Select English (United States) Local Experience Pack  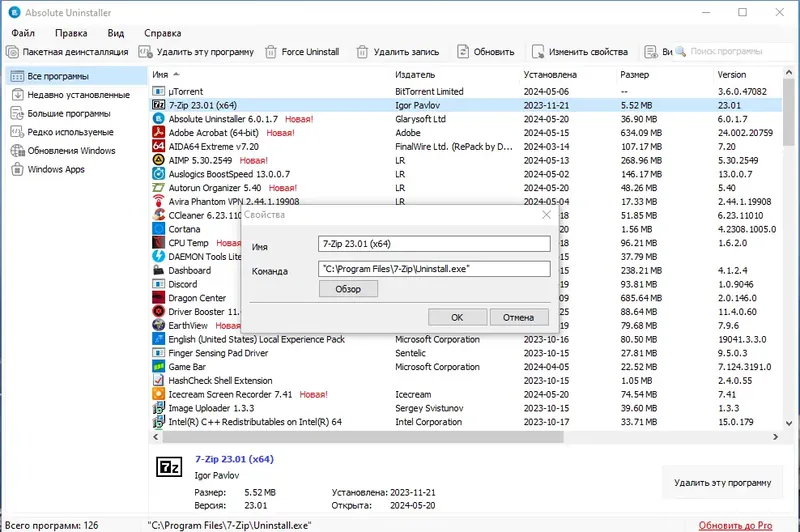(x=257, y=339)
